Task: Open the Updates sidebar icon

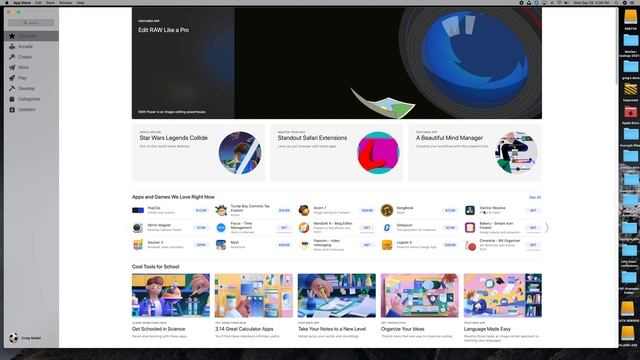Action: coord(12,109)
